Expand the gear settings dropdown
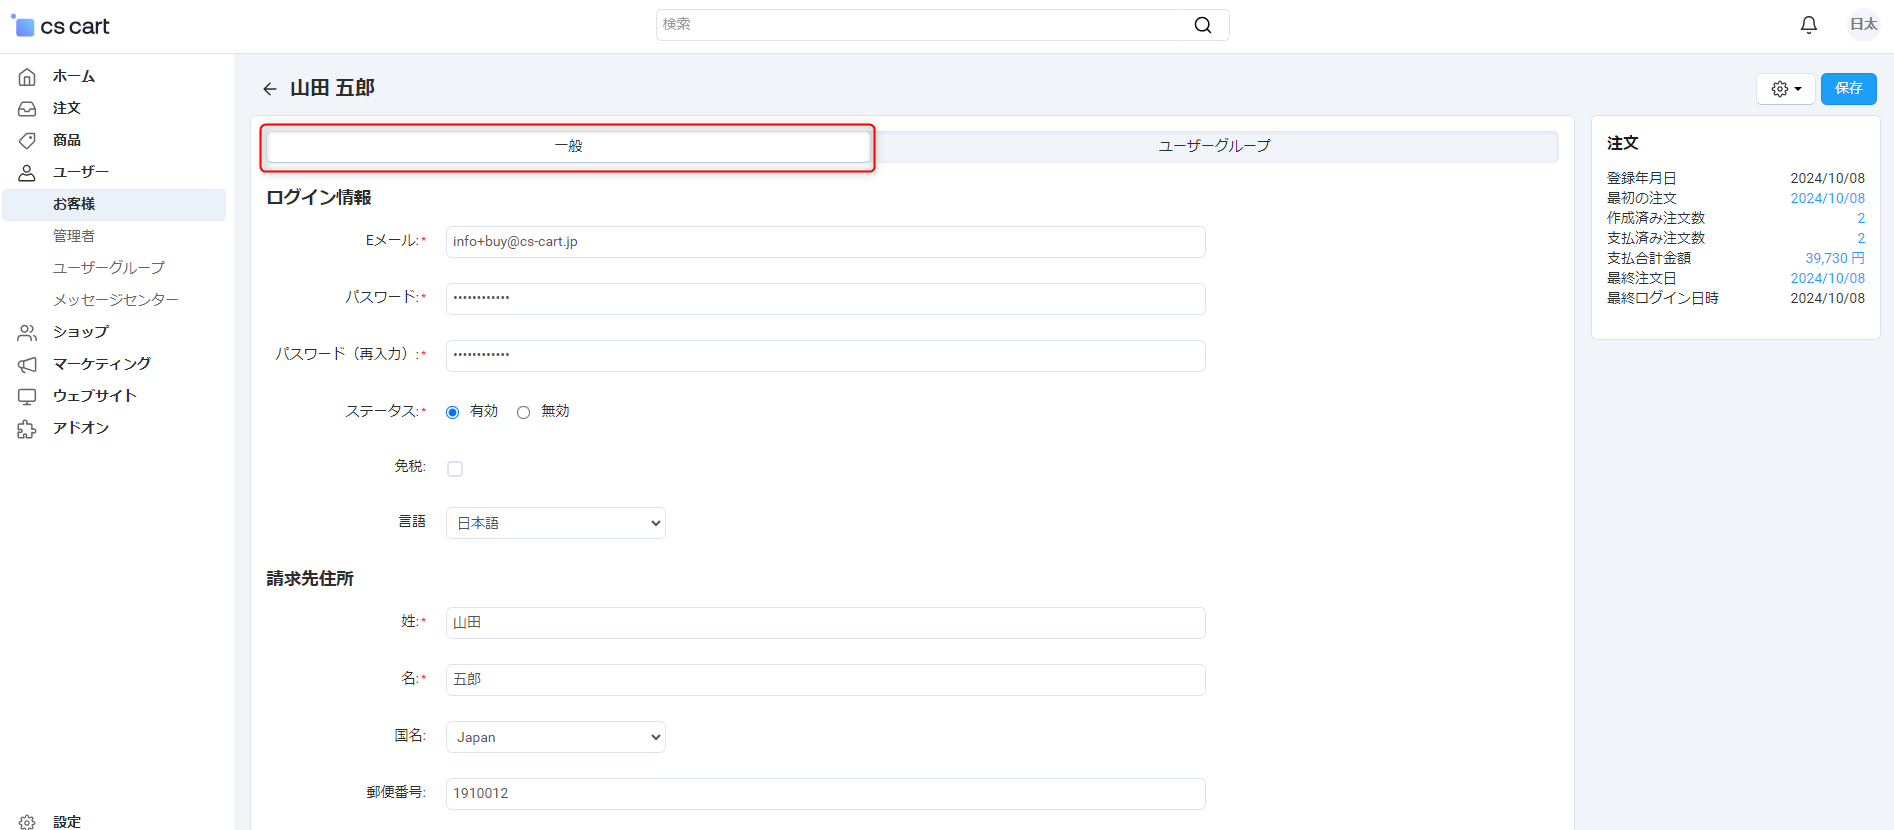 pyautogui.click(x=1785, y=89)
